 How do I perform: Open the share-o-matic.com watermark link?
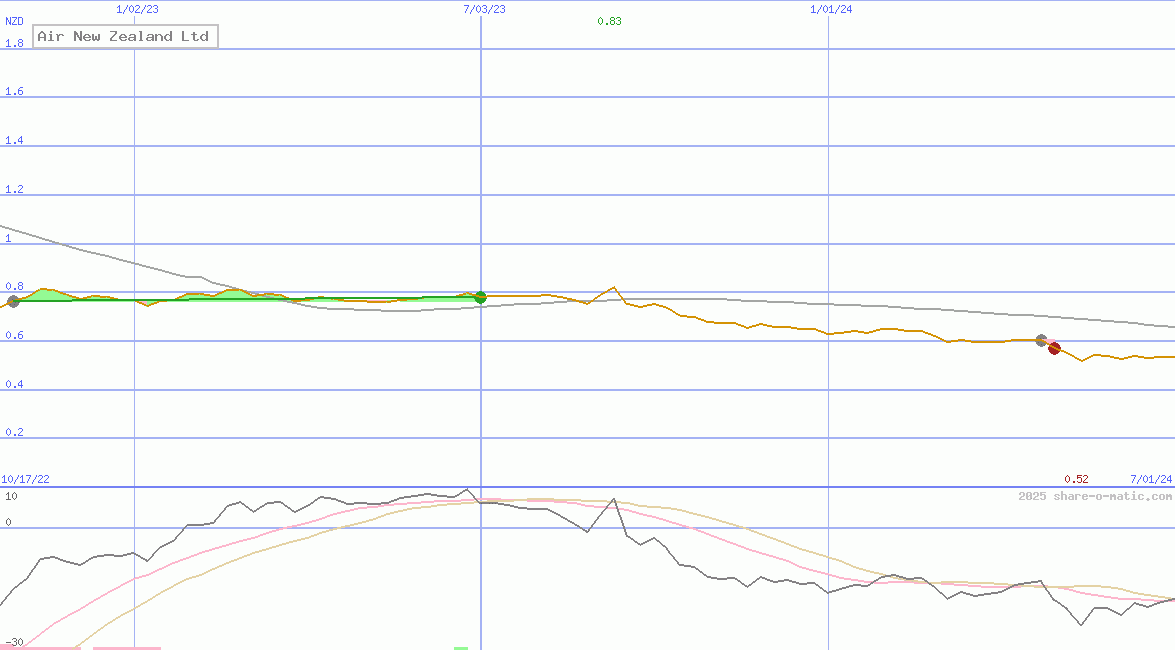pos(1095,496)
